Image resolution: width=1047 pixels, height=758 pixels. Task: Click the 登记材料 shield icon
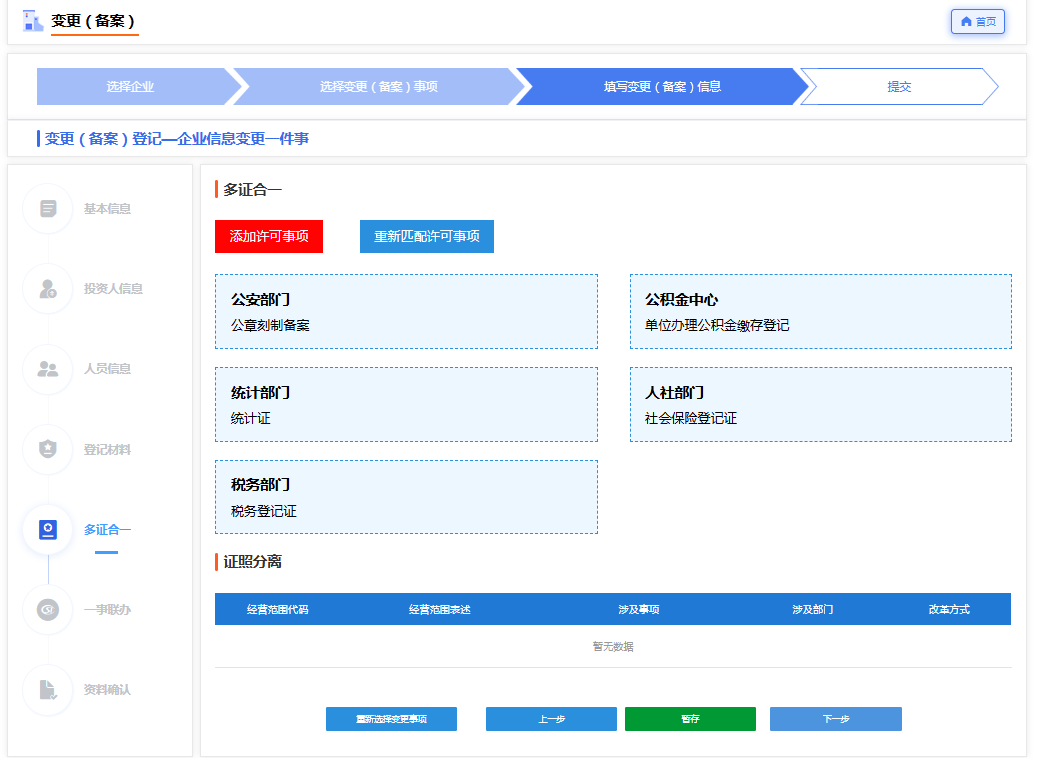48,449
